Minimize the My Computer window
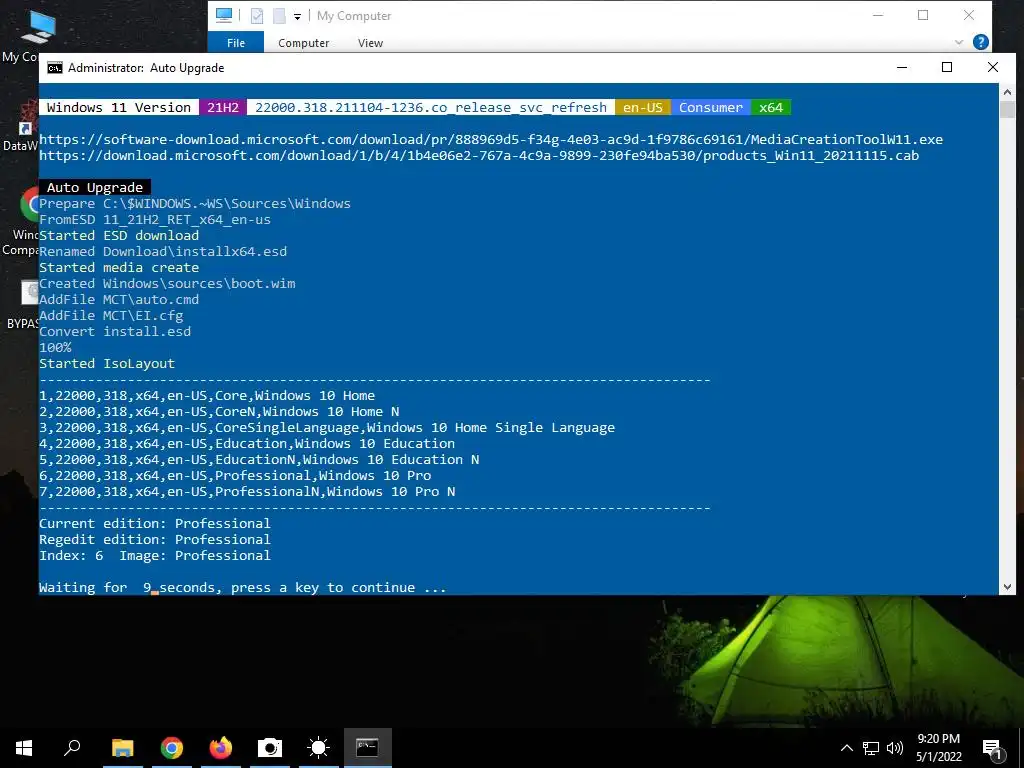The height and width of the screenshot is (768, 1024). 878,15
